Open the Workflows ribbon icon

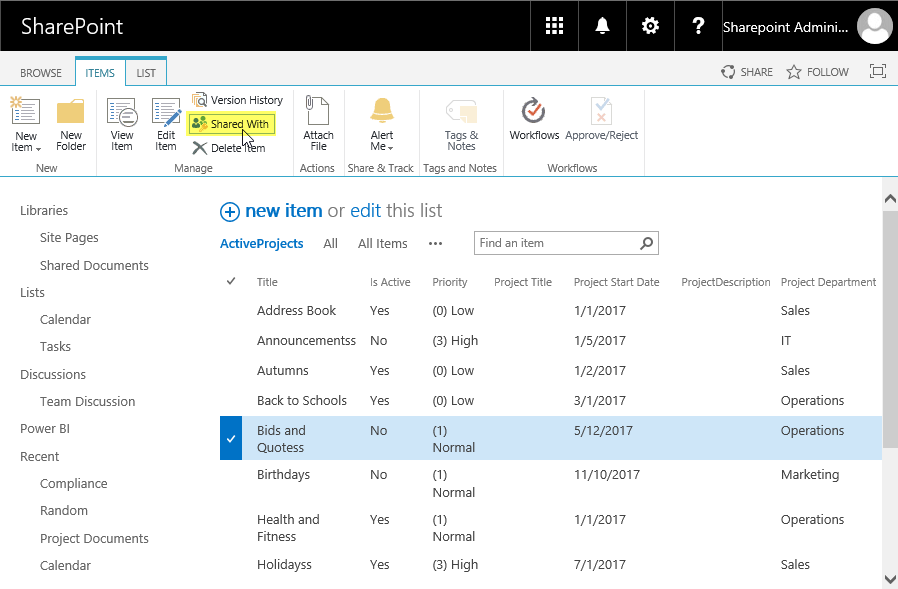pos(533,110)
